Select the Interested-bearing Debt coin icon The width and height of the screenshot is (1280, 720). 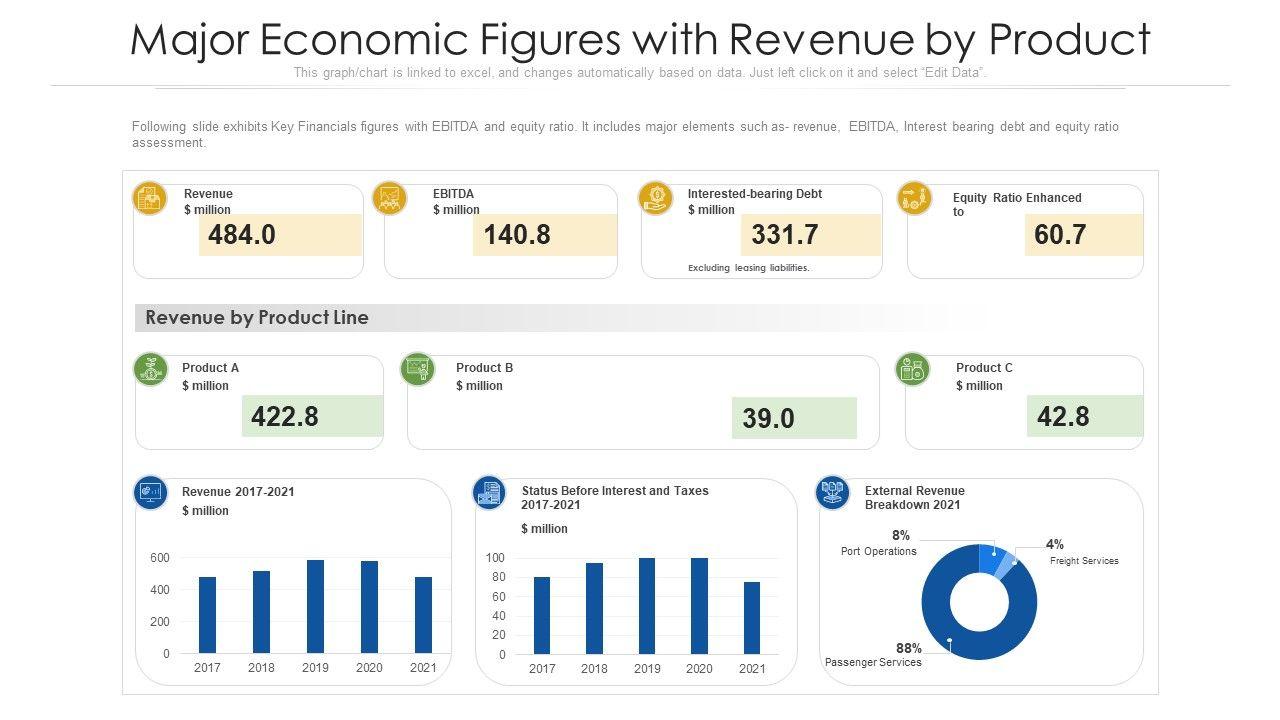coord(655,197)
